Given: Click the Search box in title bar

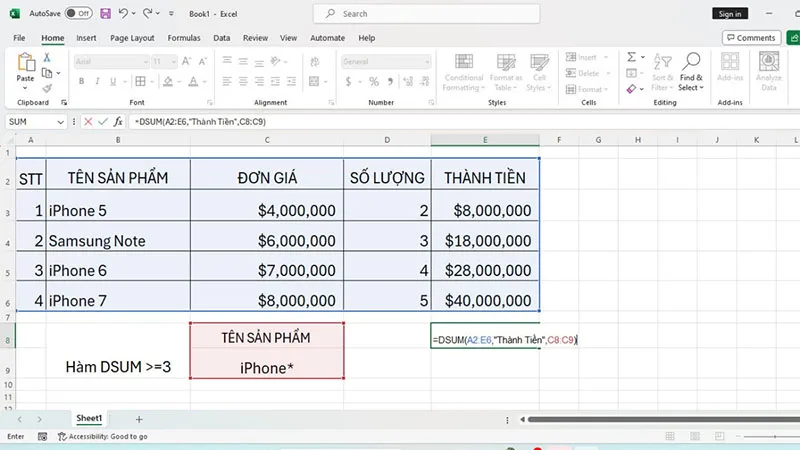Looking at the screenshot, I should click(x=427, y=14).
